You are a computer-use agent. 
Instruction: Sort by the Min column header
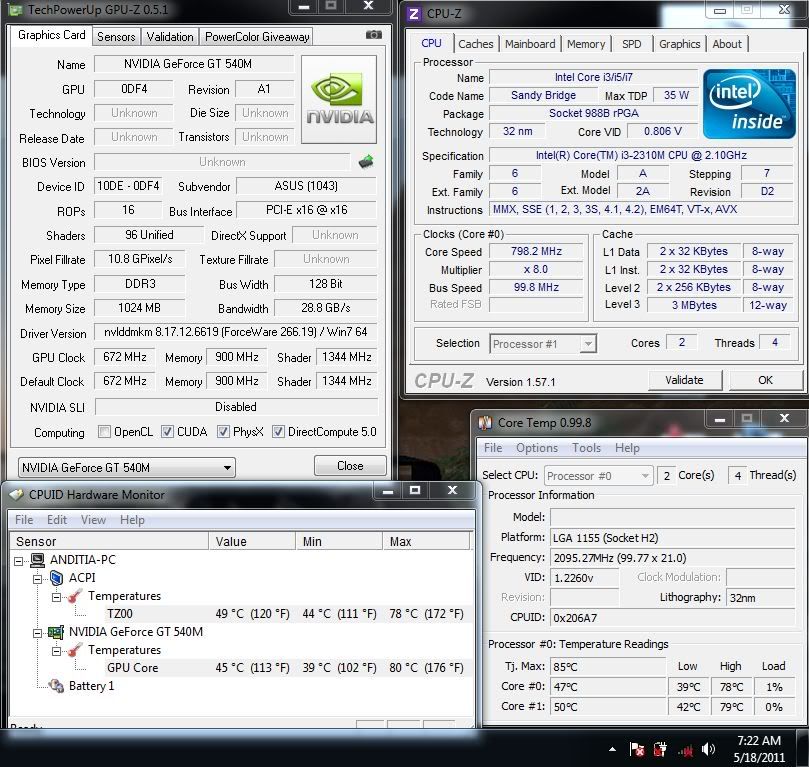coord(339,542)
